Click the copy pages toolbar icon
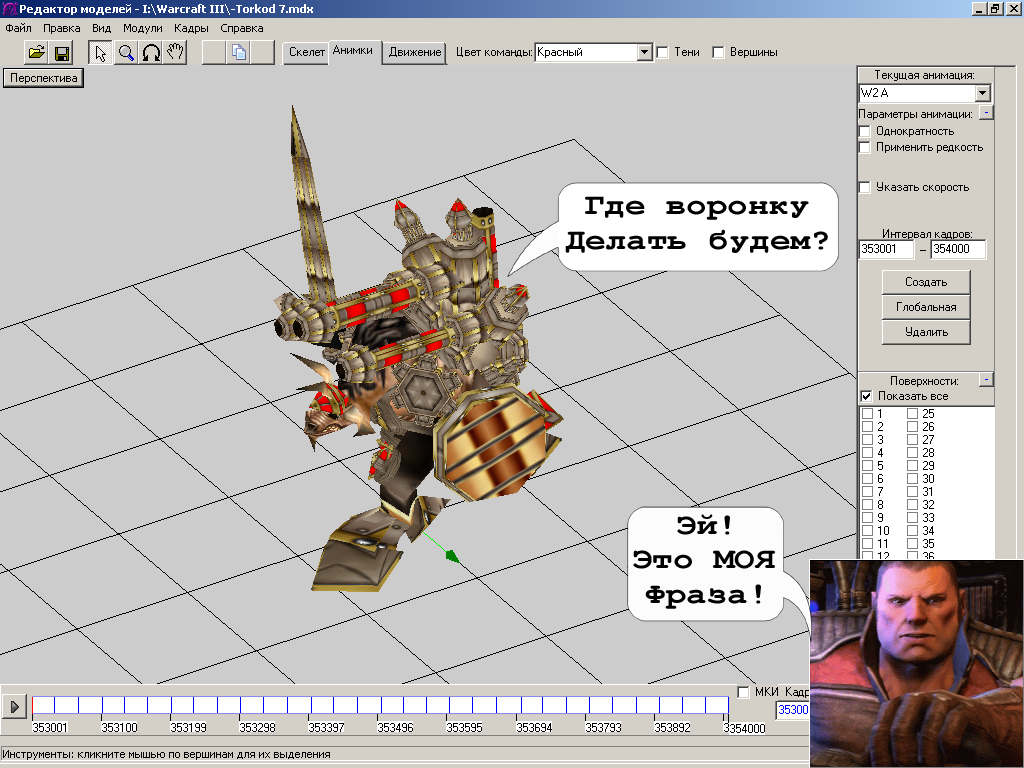This screenshot has height=768, width=1024. click(239, 53)
